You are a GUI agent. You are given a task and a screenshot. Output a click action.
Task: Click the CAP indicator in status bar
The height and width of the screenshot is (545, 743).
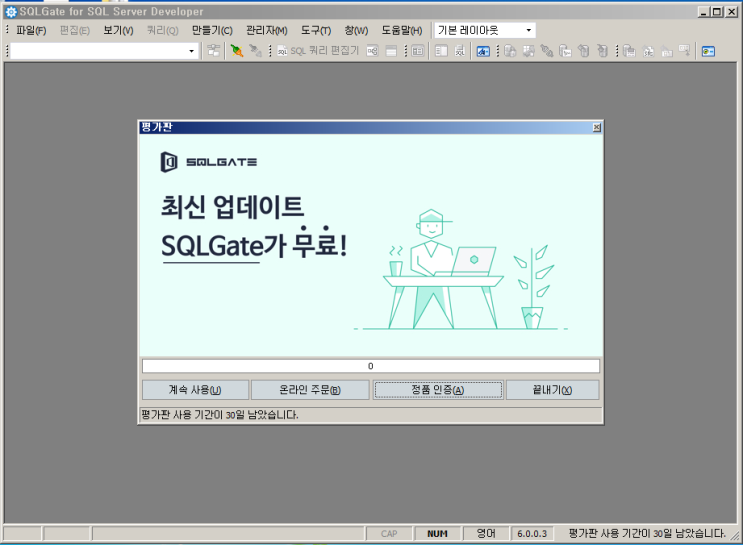coord(389,534)
